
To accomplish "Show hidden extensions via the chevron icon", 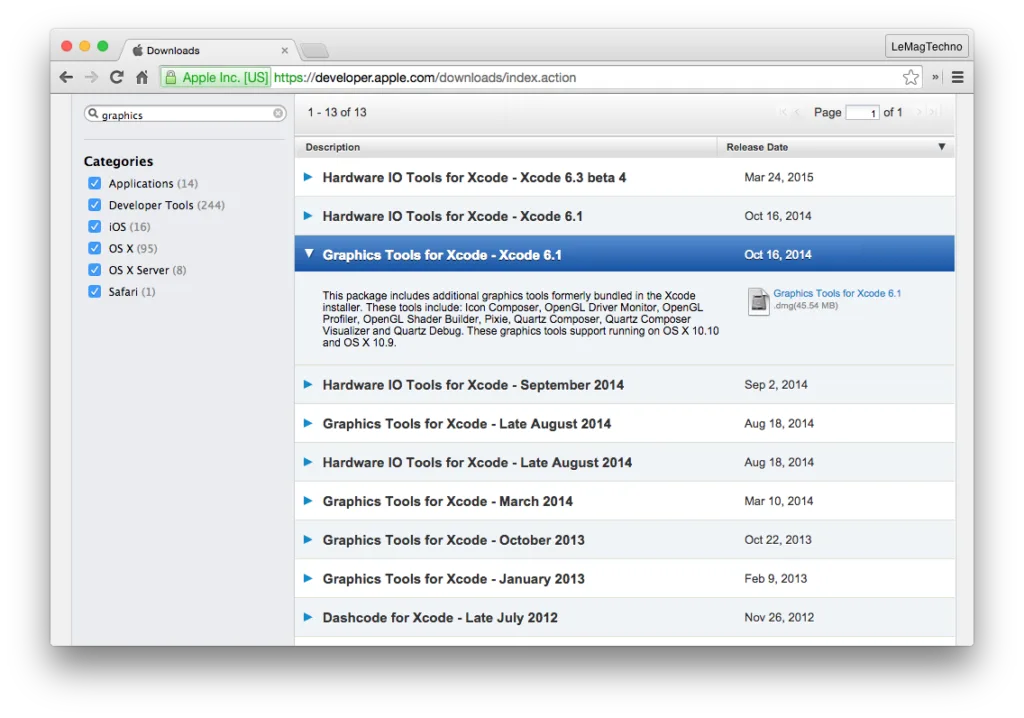I will click(x=935, y=77).
